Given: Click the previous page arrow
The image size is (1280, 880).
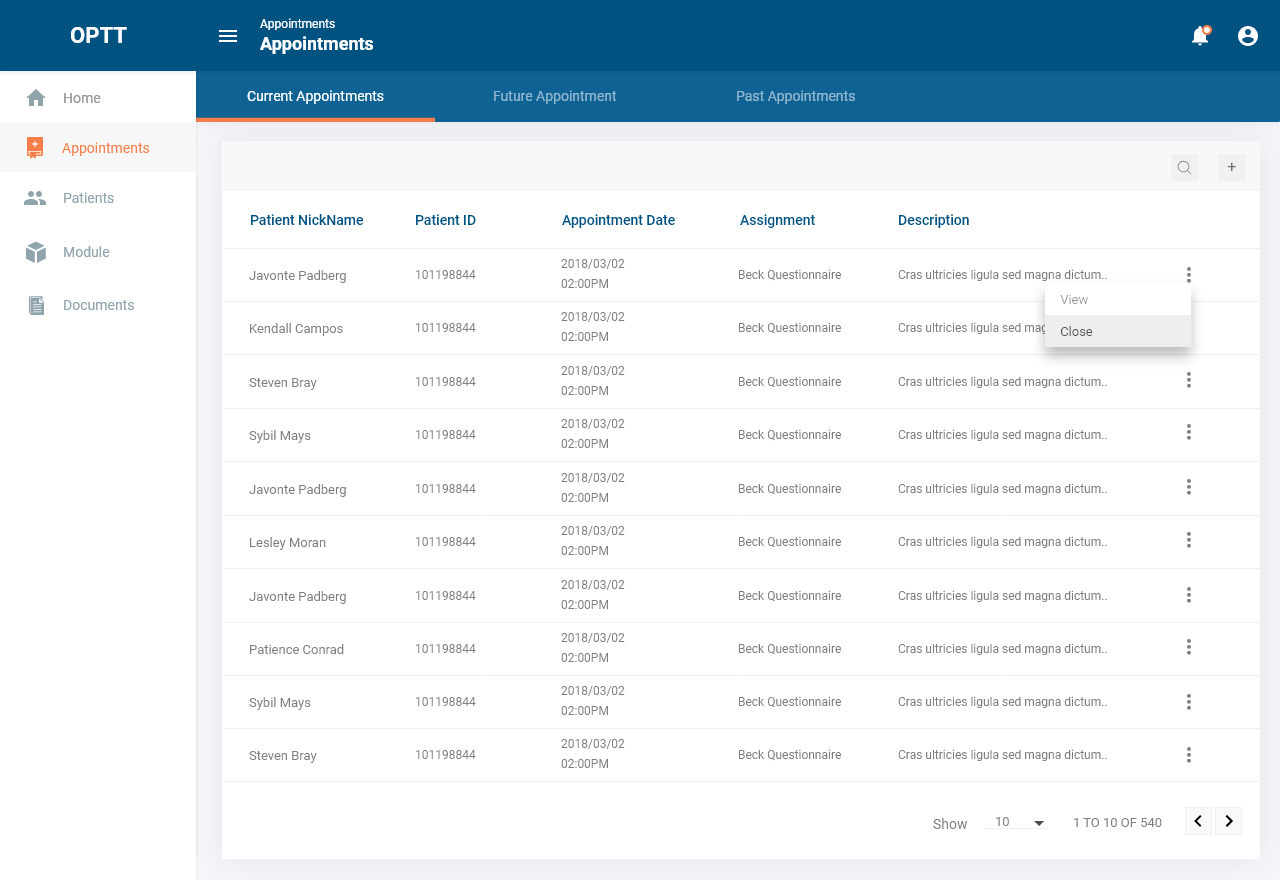Looking at the screenshot, I should pos(1198,821).
